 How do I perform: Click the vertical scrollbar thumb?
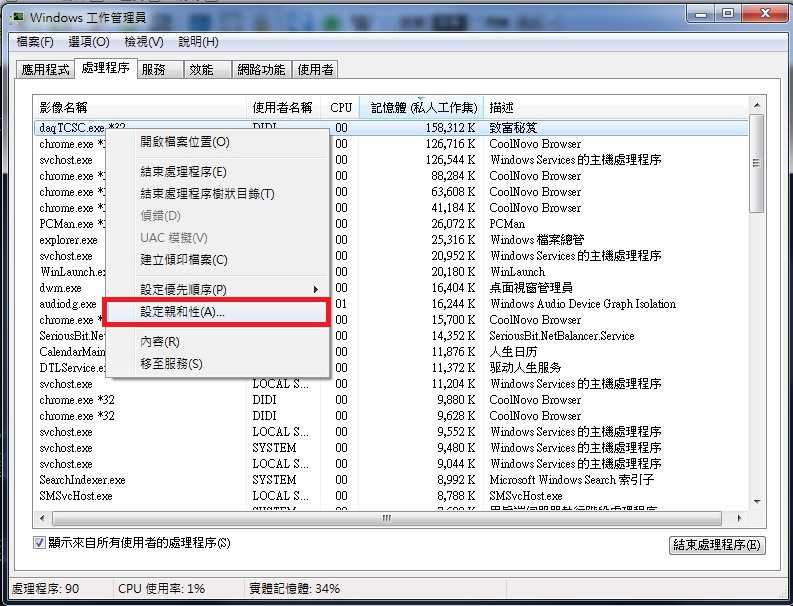(757, 163)
